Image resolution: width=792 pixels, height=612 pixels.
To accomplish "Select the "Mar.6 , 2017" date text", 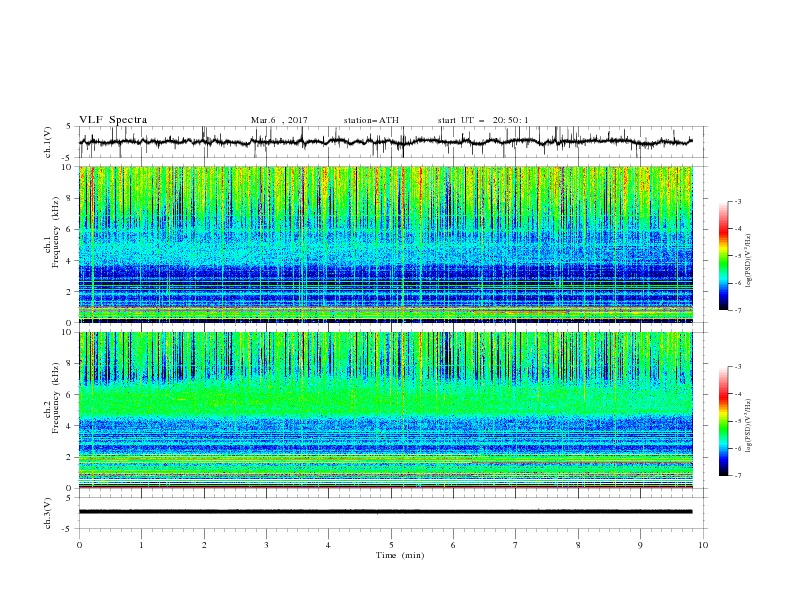I will 279,120.
